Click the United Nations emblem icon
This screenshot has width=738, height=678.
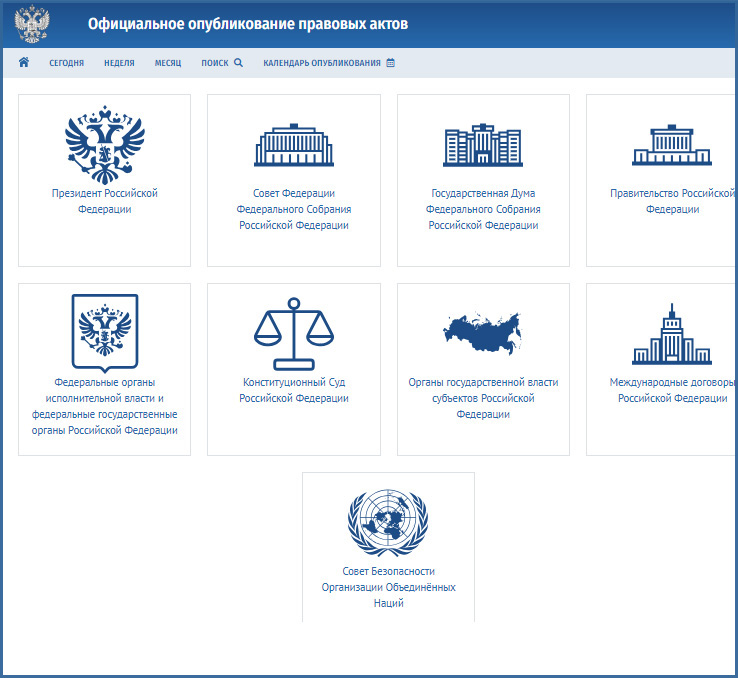388,522
